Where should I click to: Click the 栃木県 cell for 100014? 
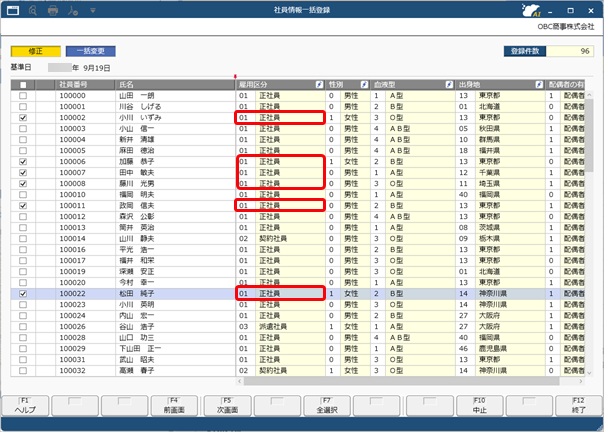click(510, 239)
